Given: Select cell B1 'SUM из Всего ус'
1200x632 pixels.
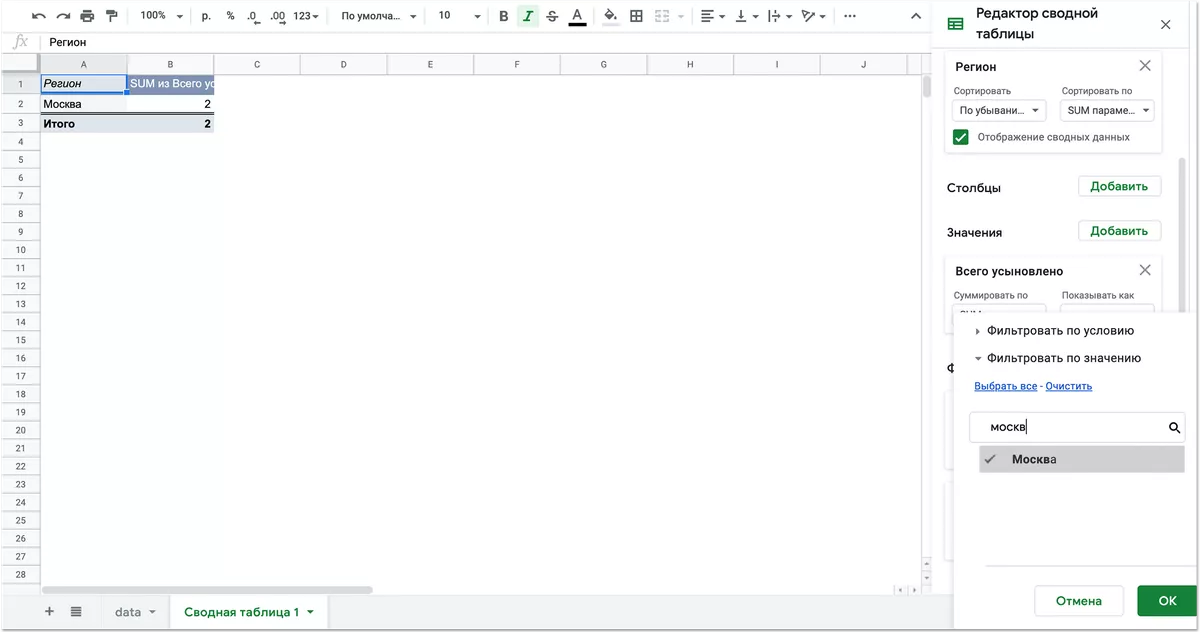Looking at the screenshot, I should tap(170, 84).
